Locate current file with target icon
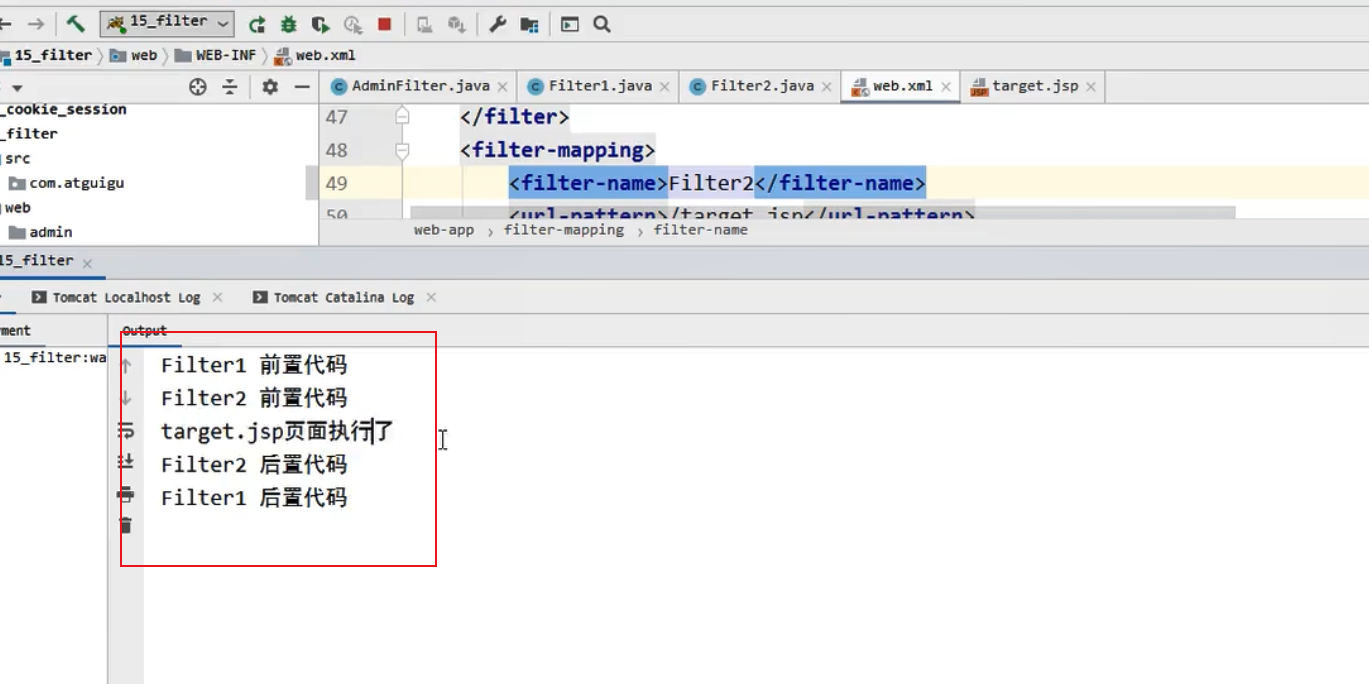This screenshot has height=684, width=1369. [x=198, y=87]
